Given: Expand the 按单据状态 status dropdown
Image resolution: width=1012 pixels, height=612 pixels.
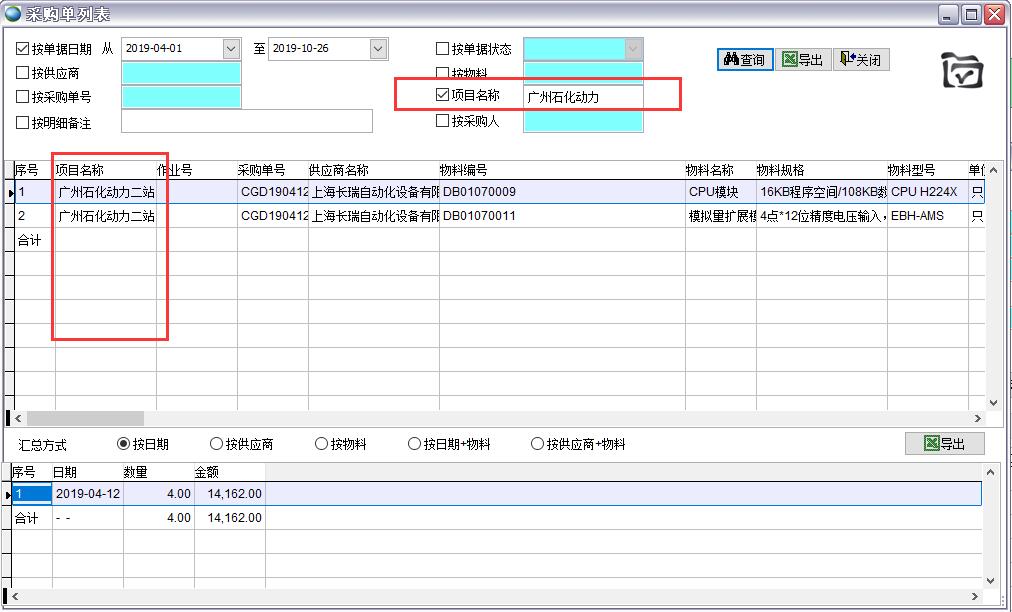Looking at the screenshot, I should click(x=633, y=48).
